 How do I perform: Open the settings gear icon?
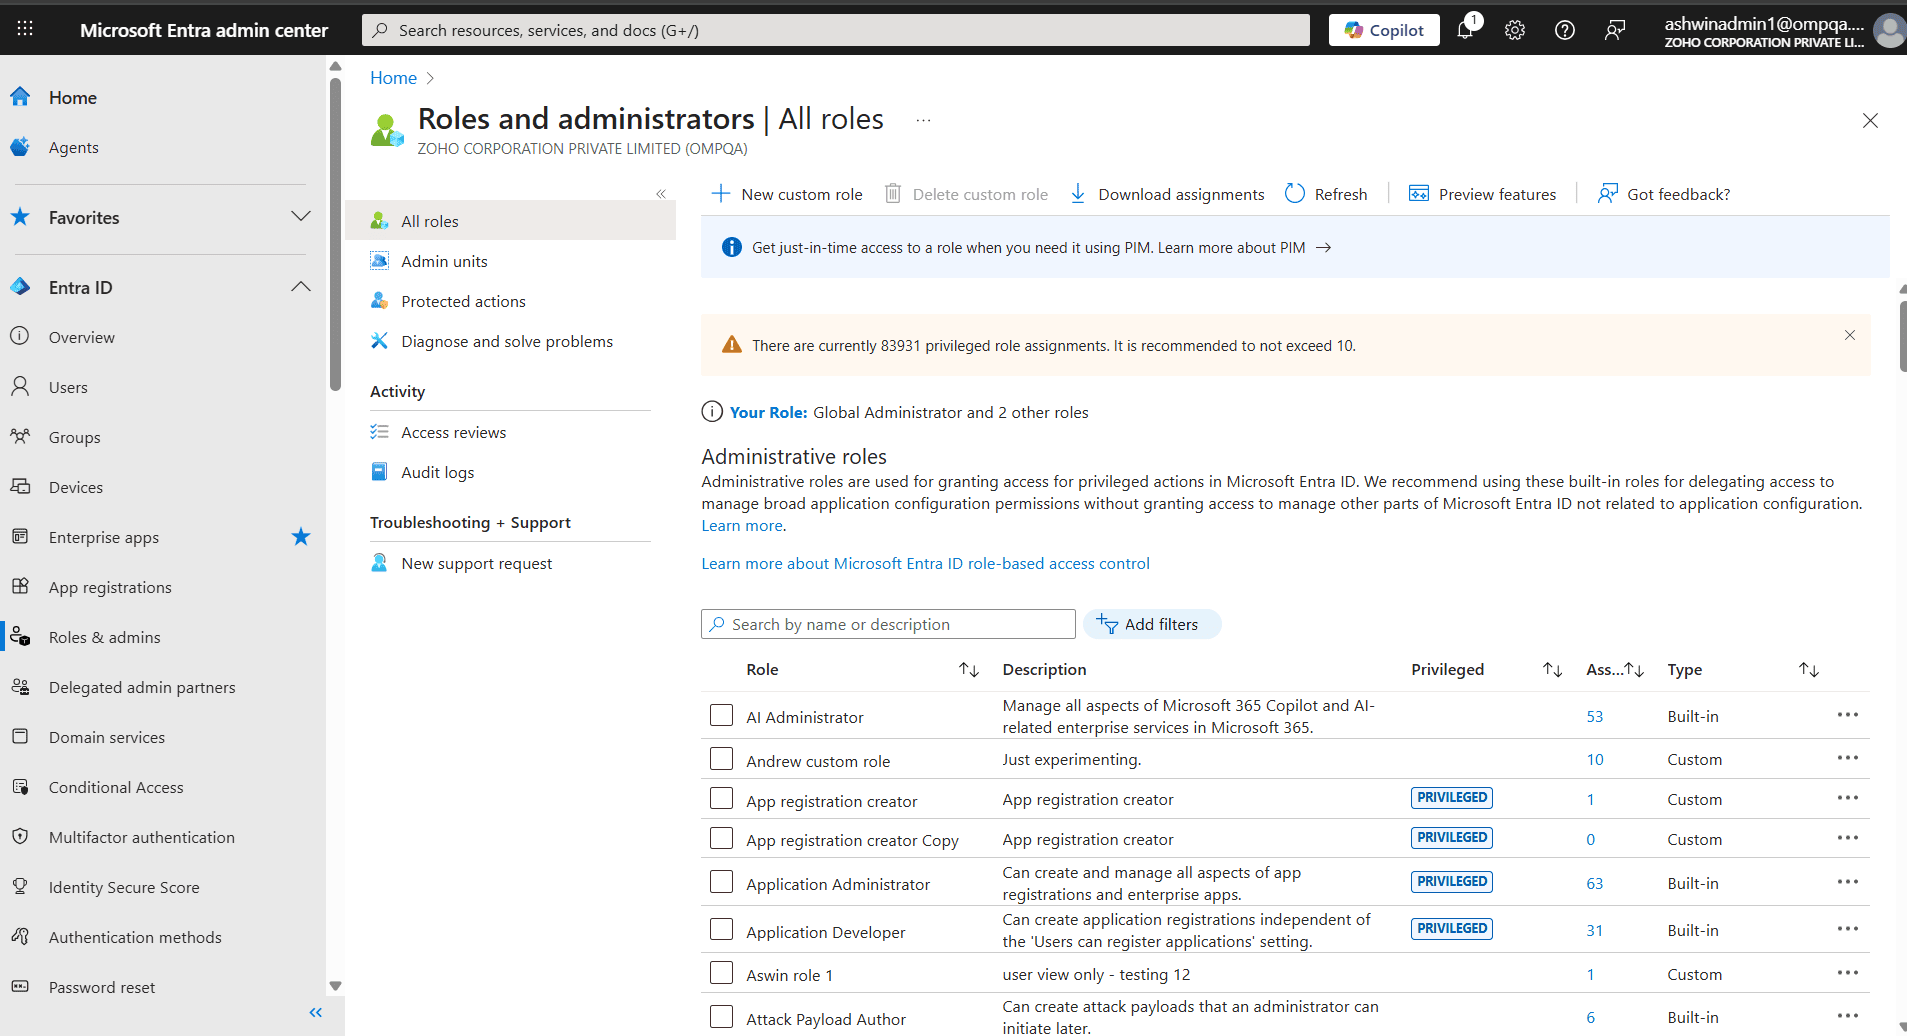pos(1514,30)
